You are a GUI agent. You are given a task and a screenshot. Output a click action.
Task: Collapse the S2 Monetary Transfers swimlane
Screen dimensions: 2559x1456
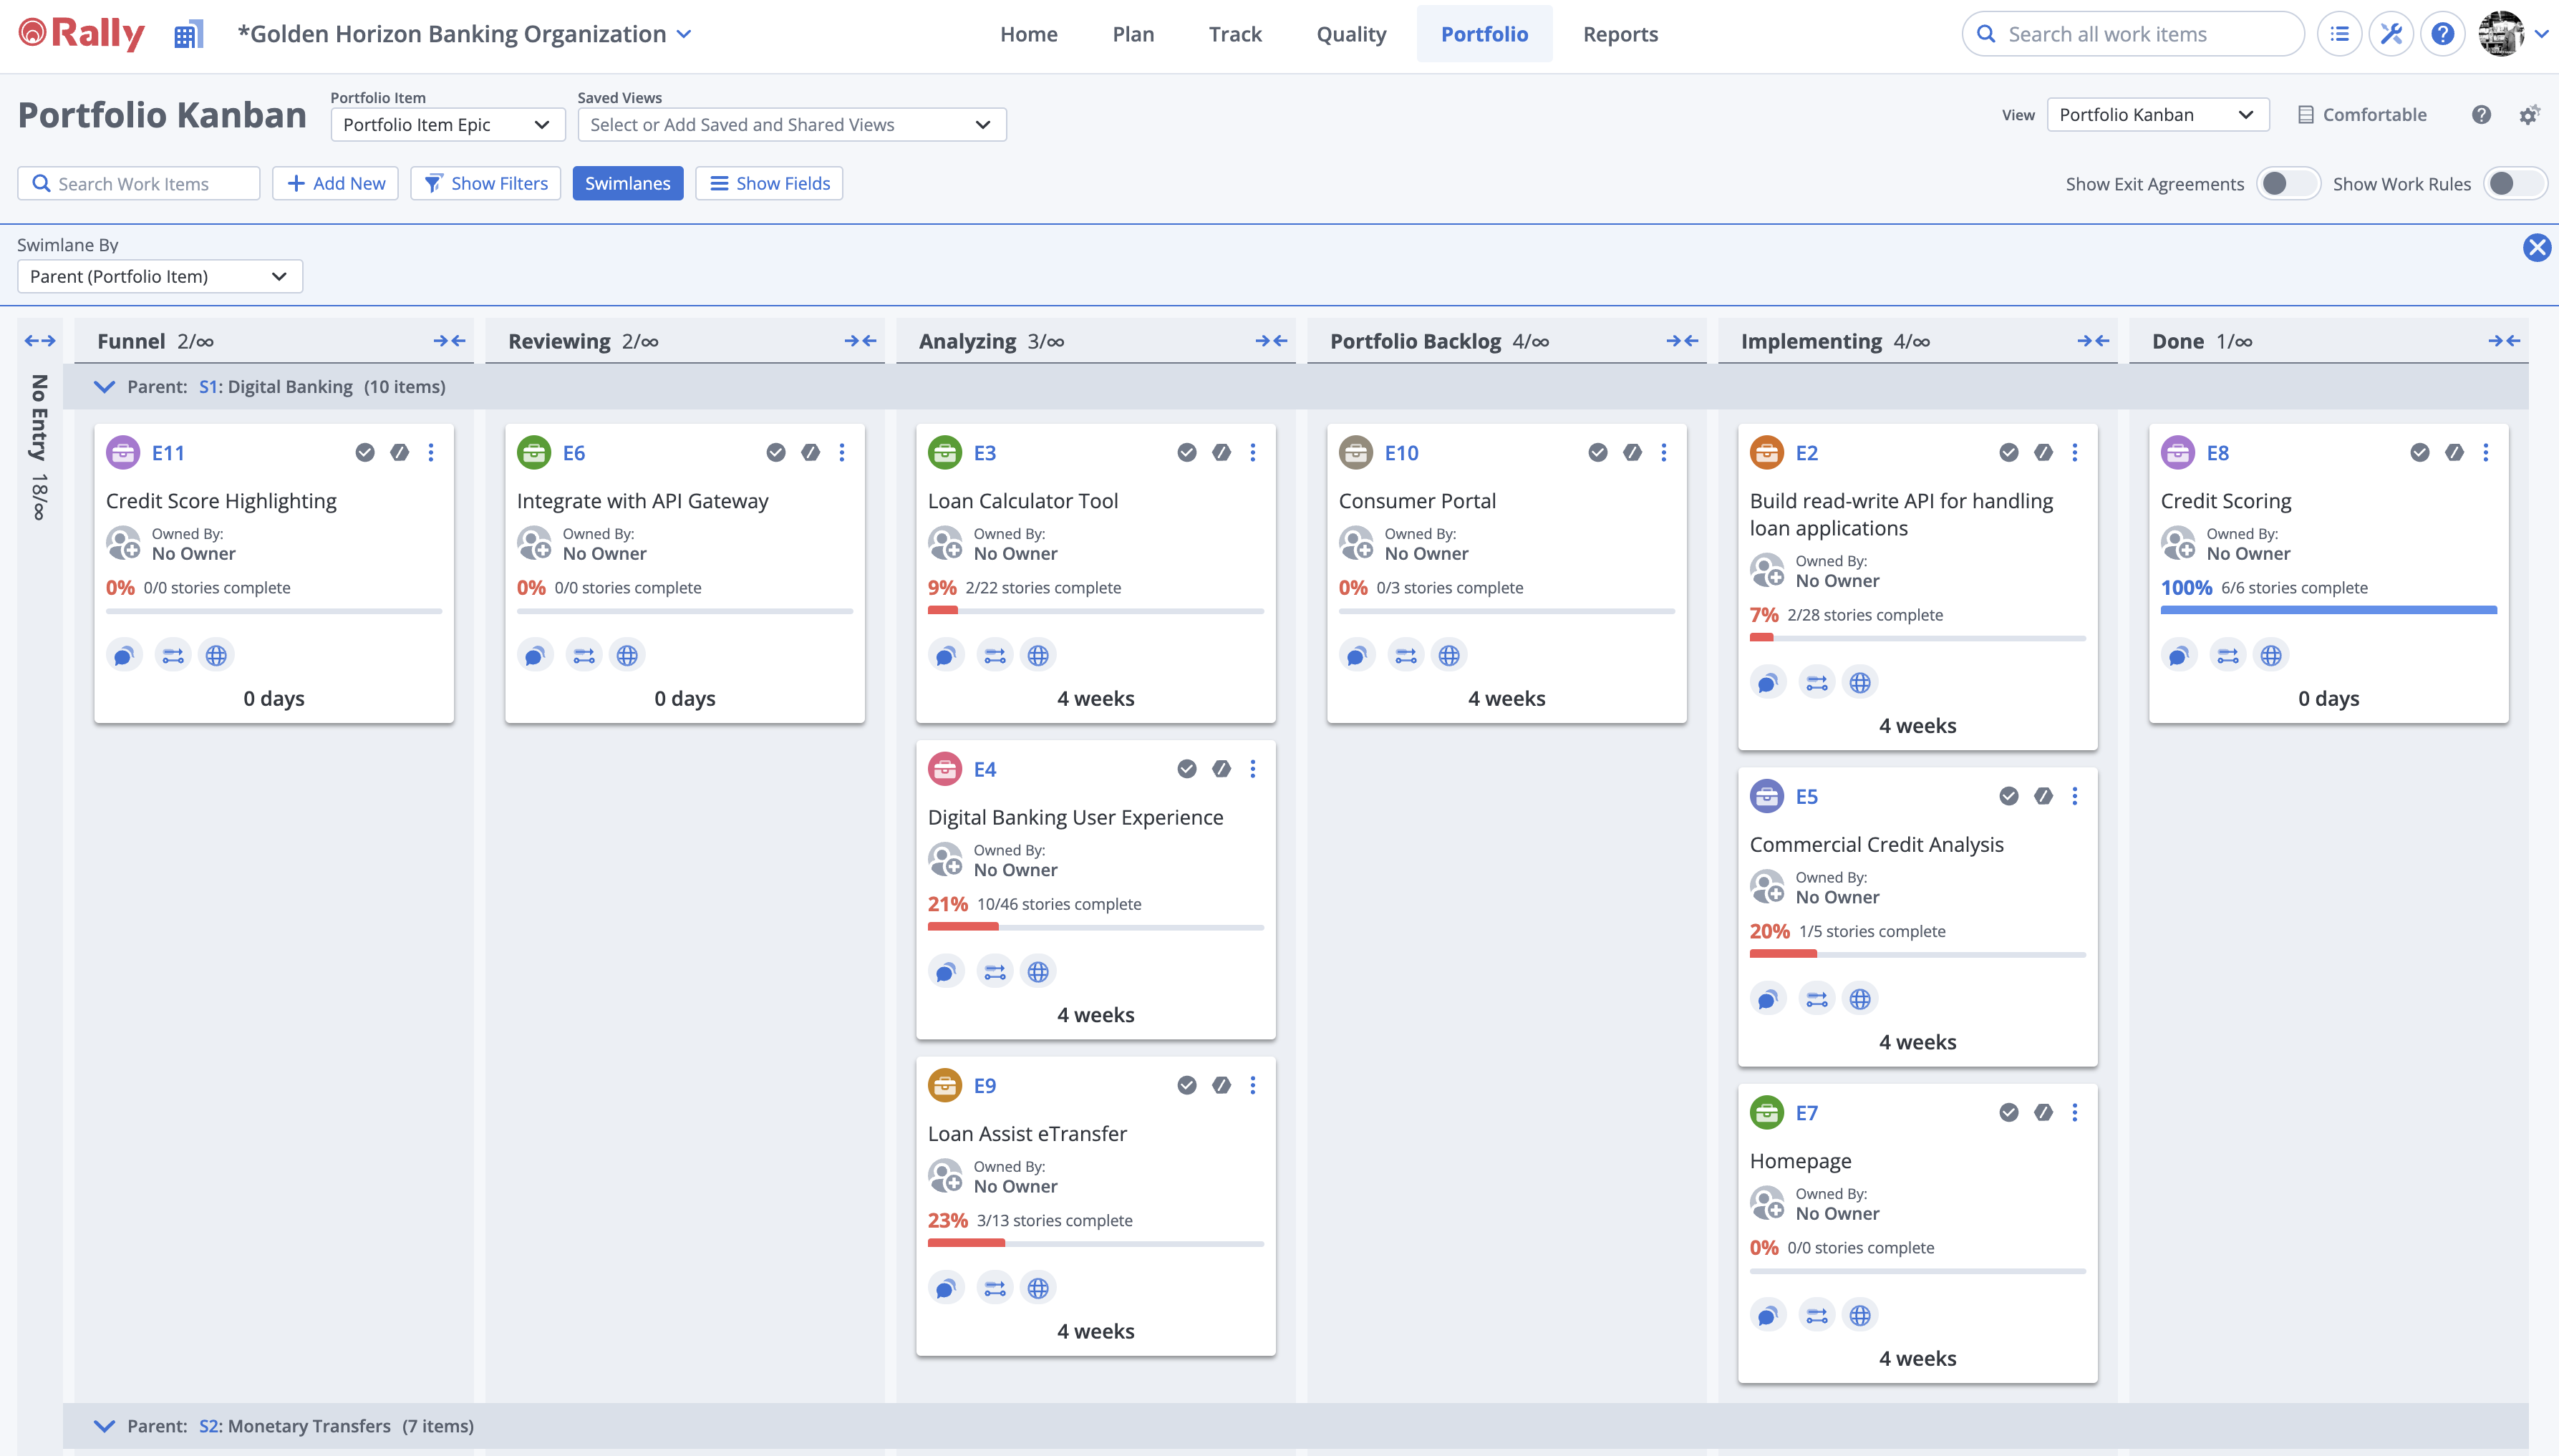104,1426
